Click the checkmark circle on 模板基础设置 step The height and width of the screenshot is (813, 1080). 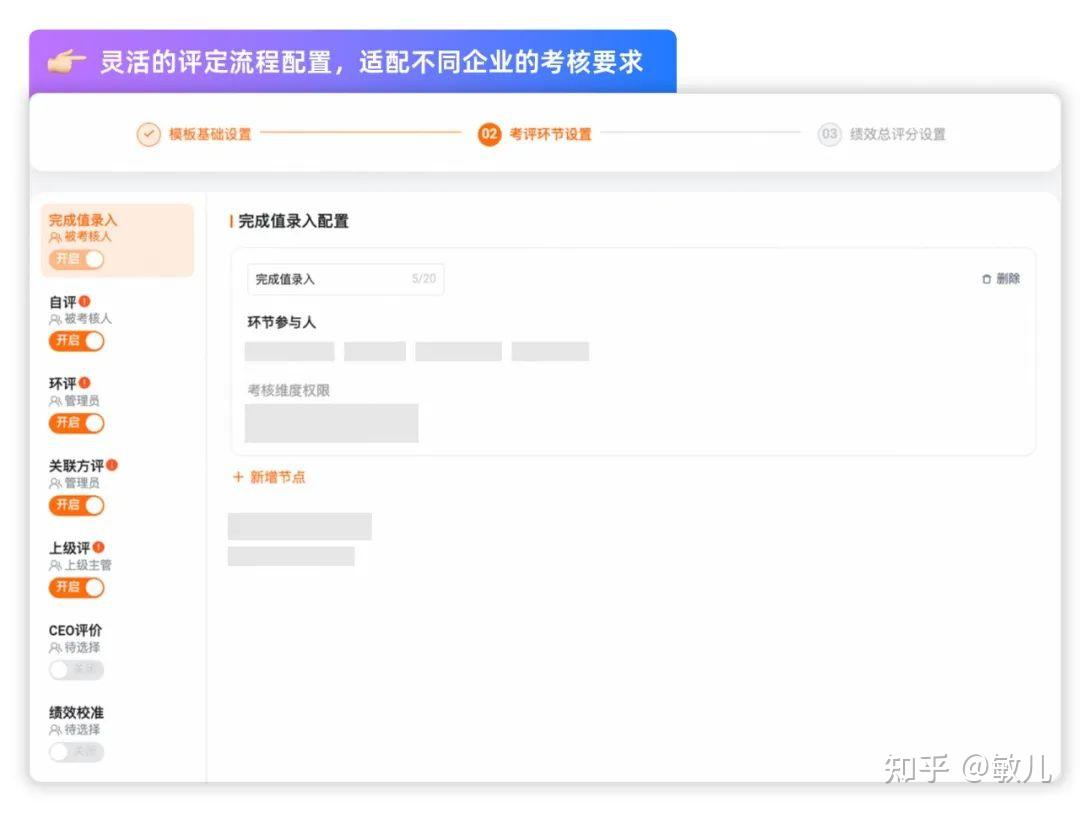coord(148,133)
